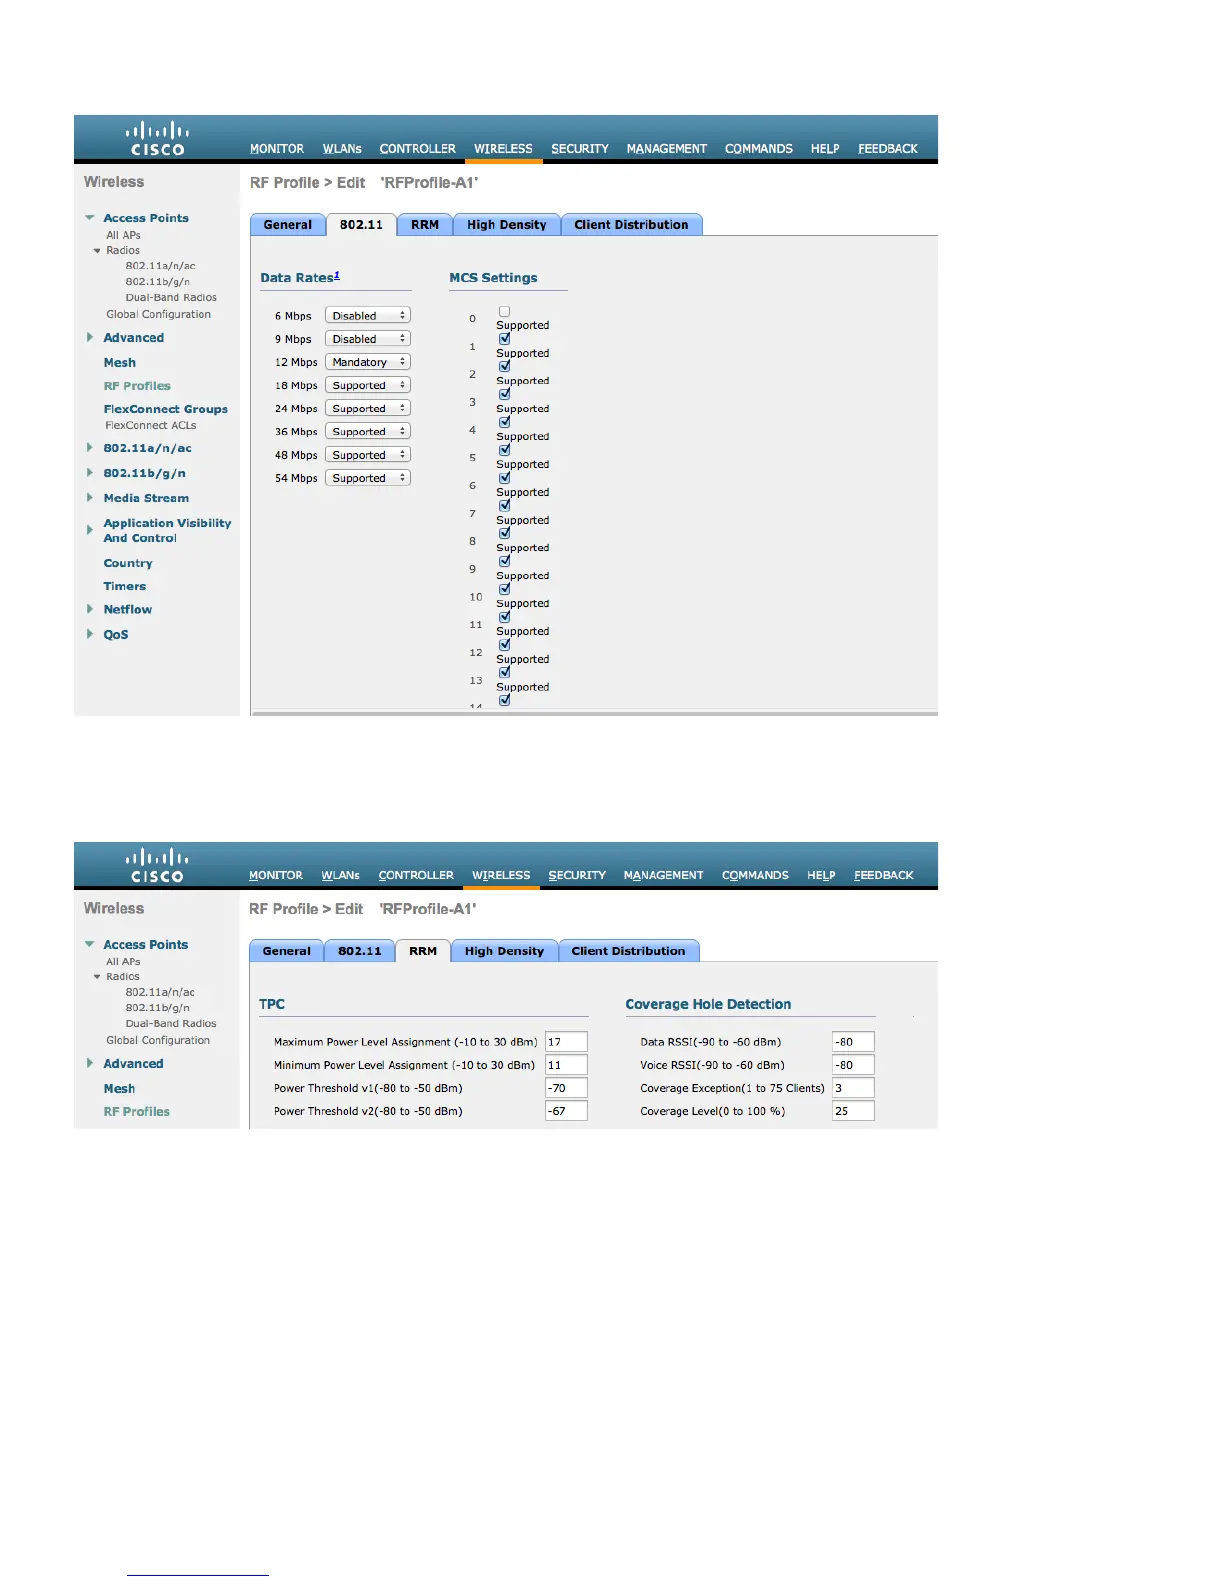Go to Country settings in the sidebar
Screen dimensions: 1224x1584
pyautogui.click(x=128, y=563)
